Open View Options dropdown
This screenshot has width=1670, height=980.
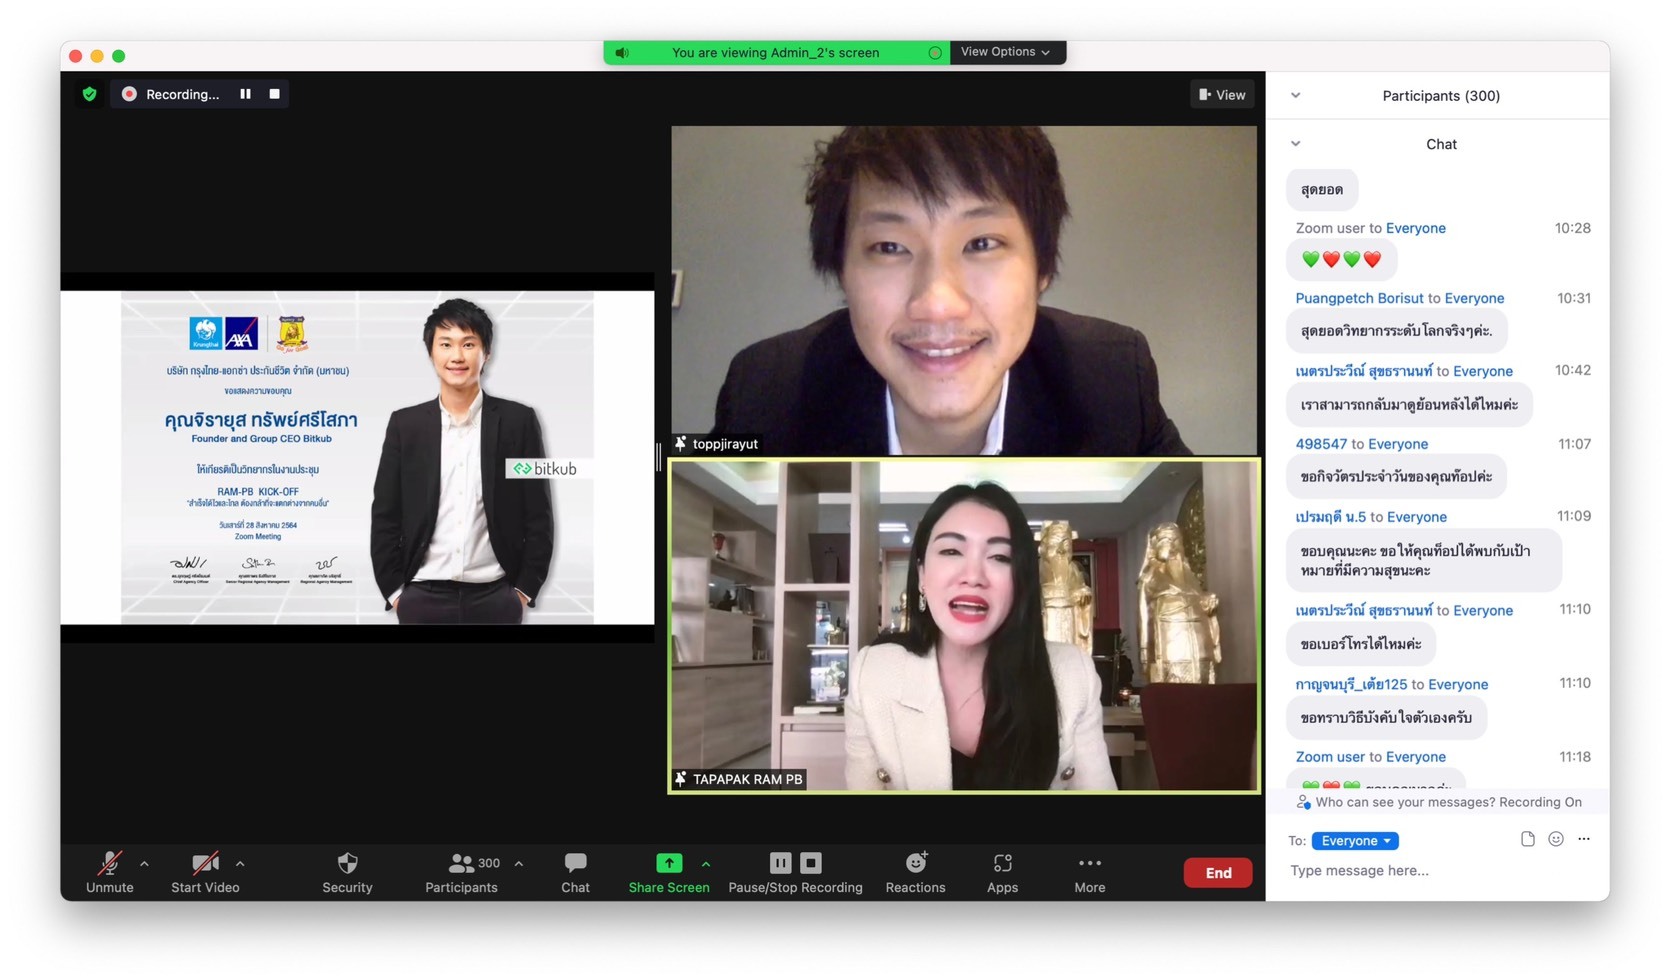1006,52
